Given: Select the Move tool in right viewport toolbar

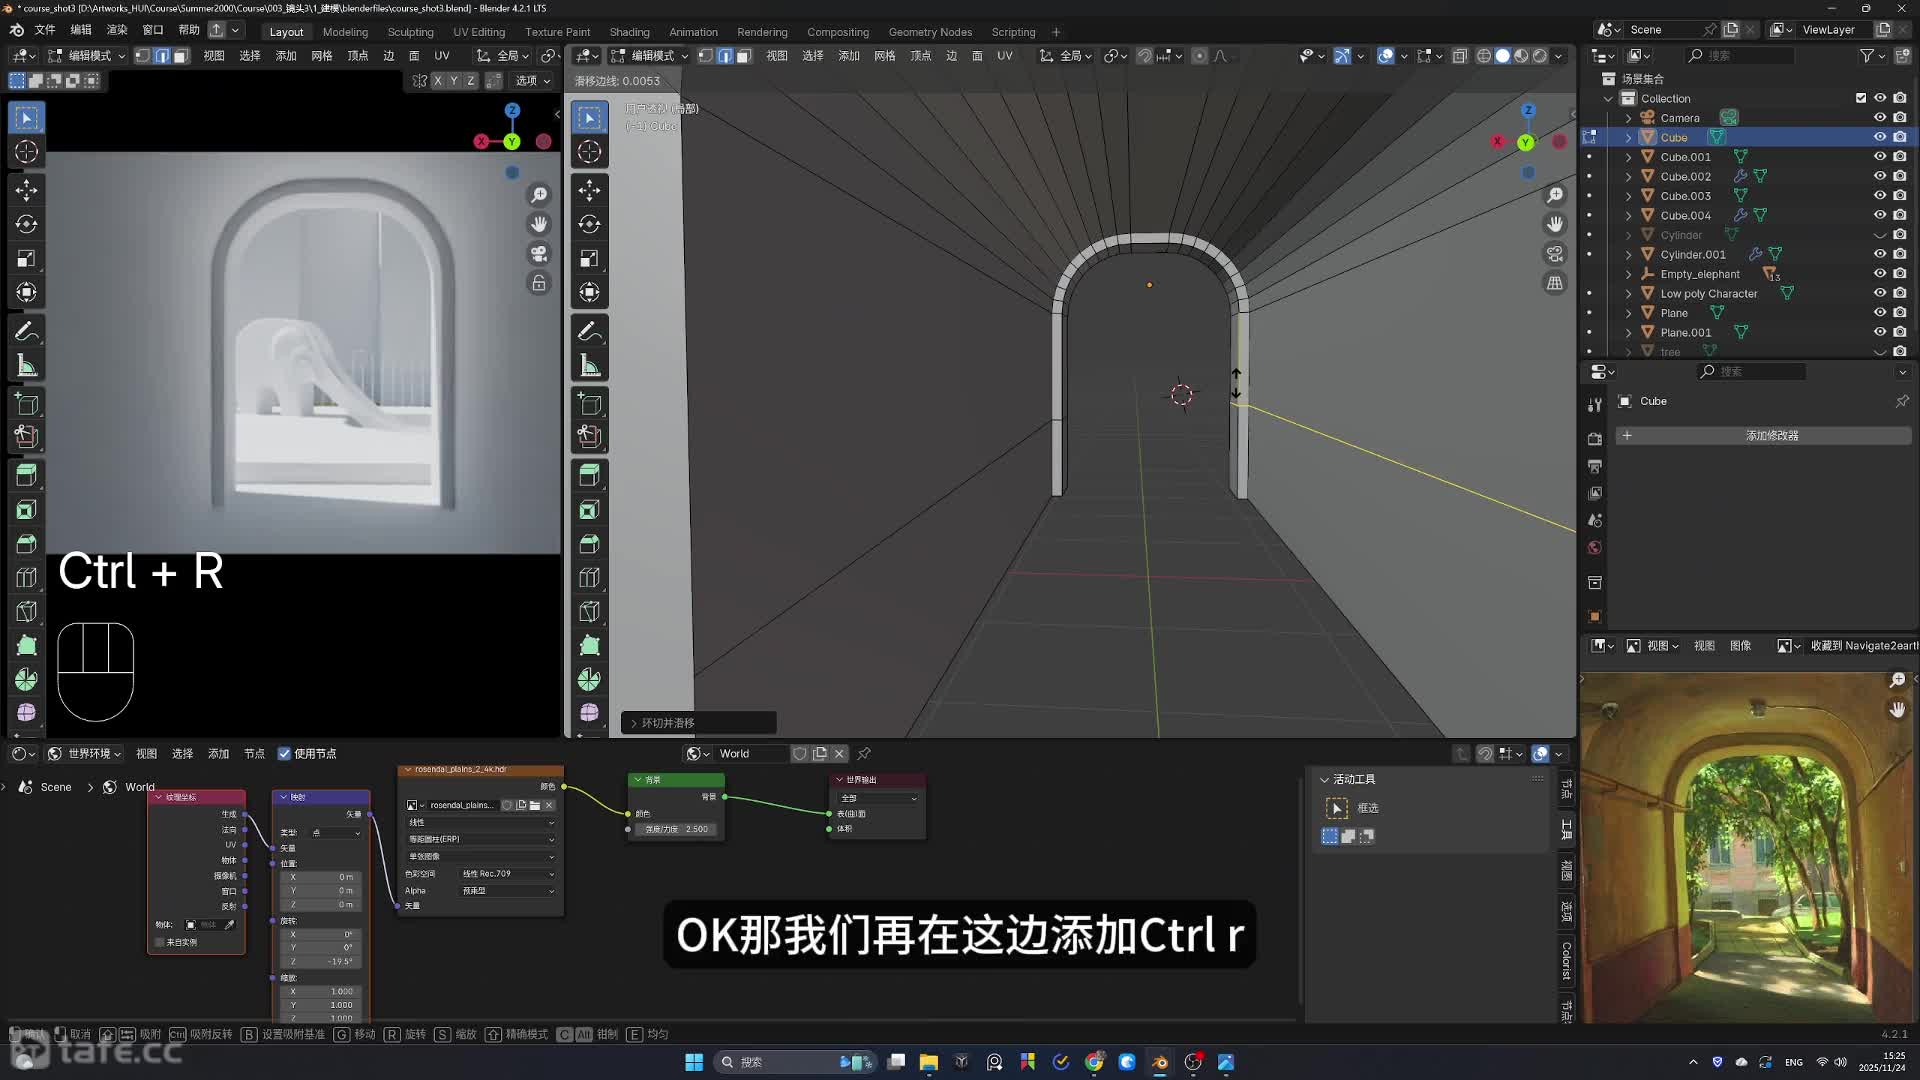Looking at the screenshot, I should pyautogui.click(x=589, y=190).
